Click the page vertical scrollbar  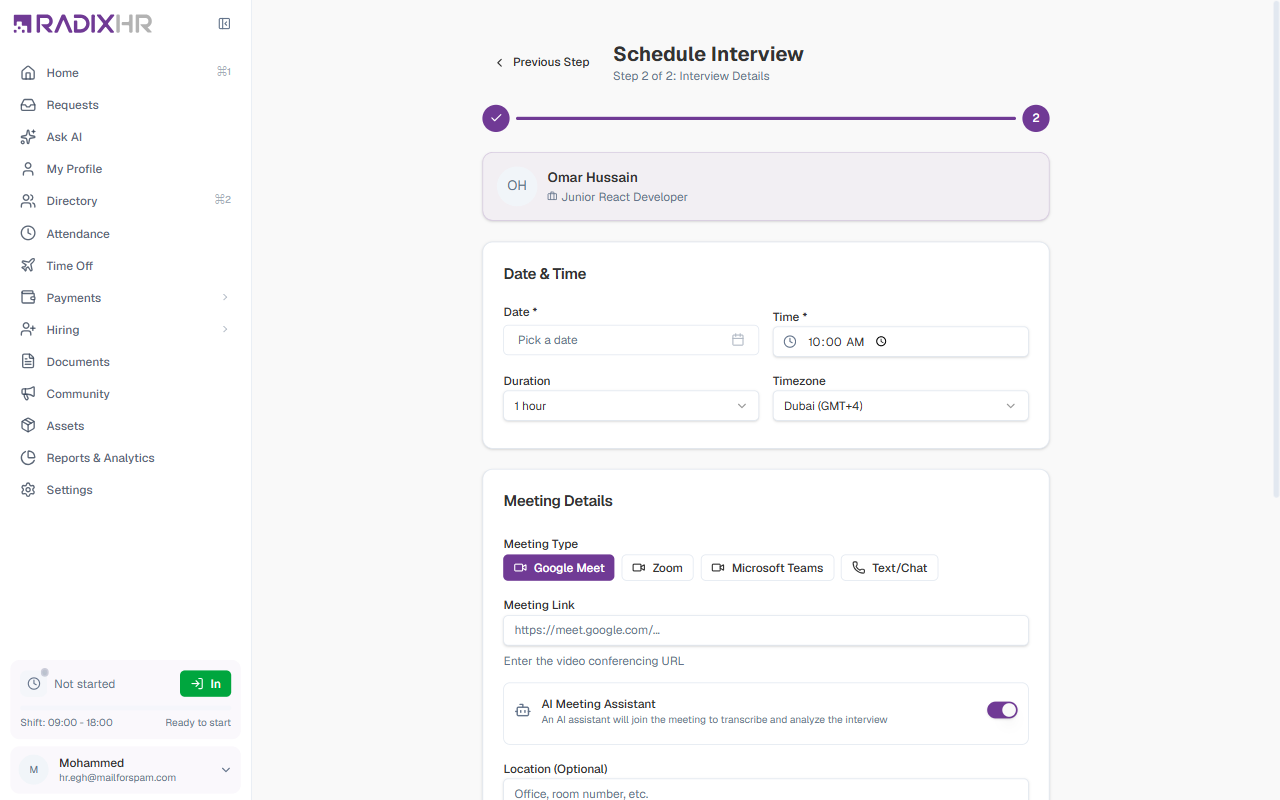pos(1275,250)
